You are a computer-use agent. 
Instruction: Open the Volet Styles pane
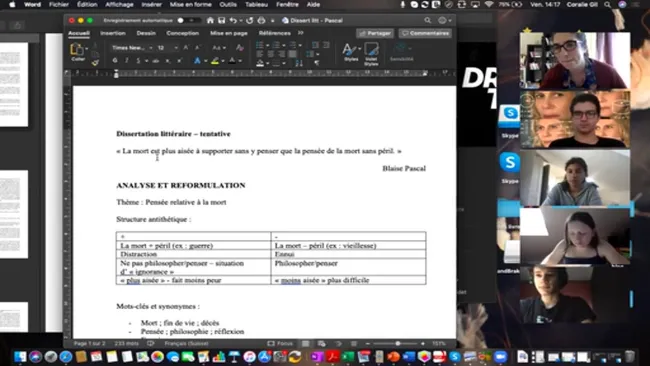[x=371, y=55]
